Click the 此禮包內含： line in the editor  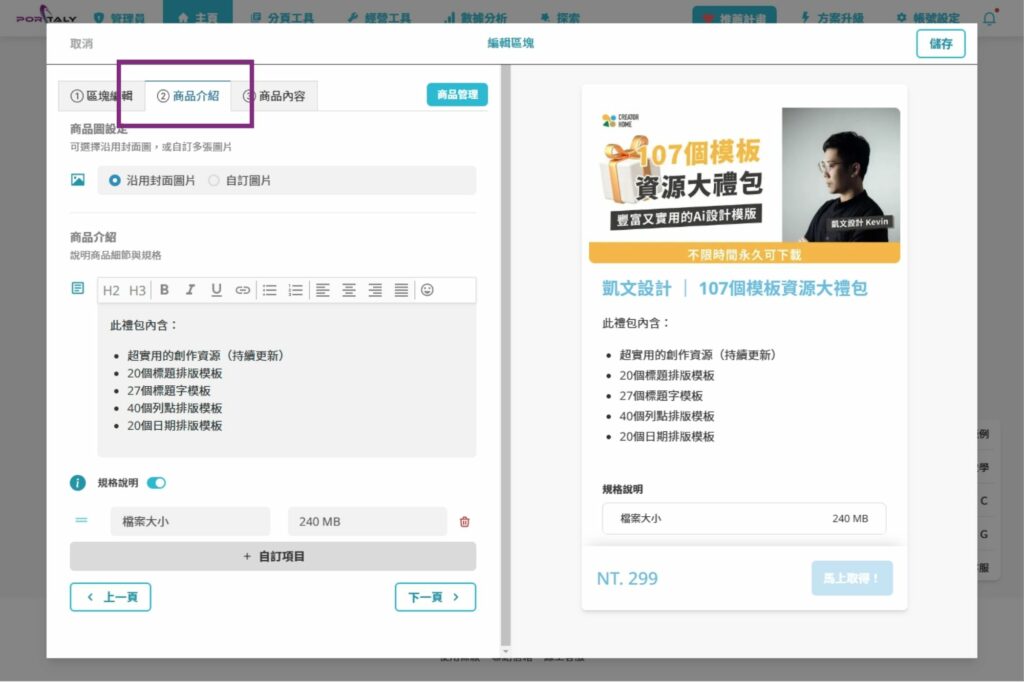click(144, 325)
